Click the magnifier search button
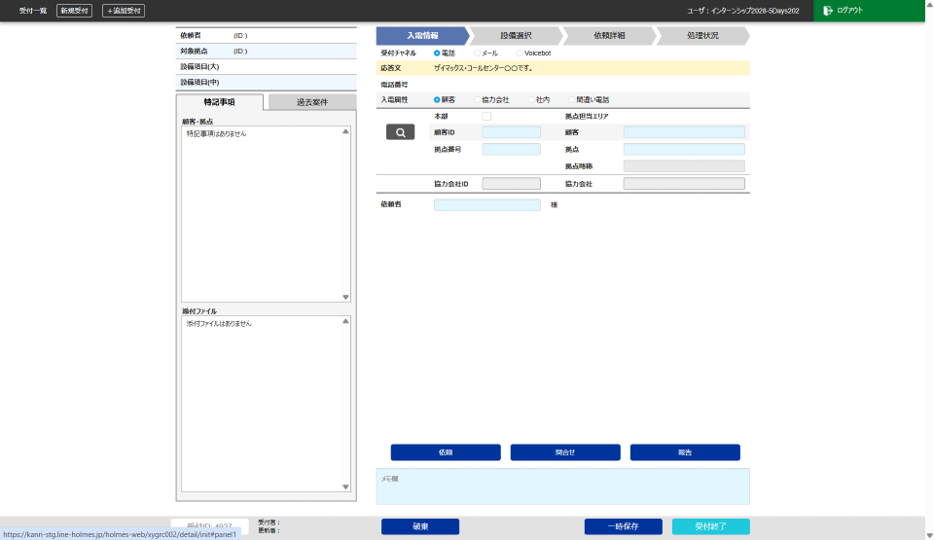Viewport: 934px width, 540px height. [x=400, y=132]
